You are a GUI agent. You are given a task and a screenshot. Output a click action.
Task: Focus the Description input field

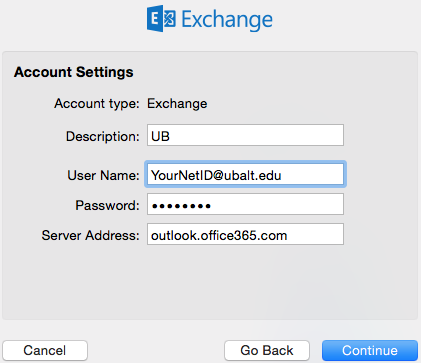tap(245, 135)
